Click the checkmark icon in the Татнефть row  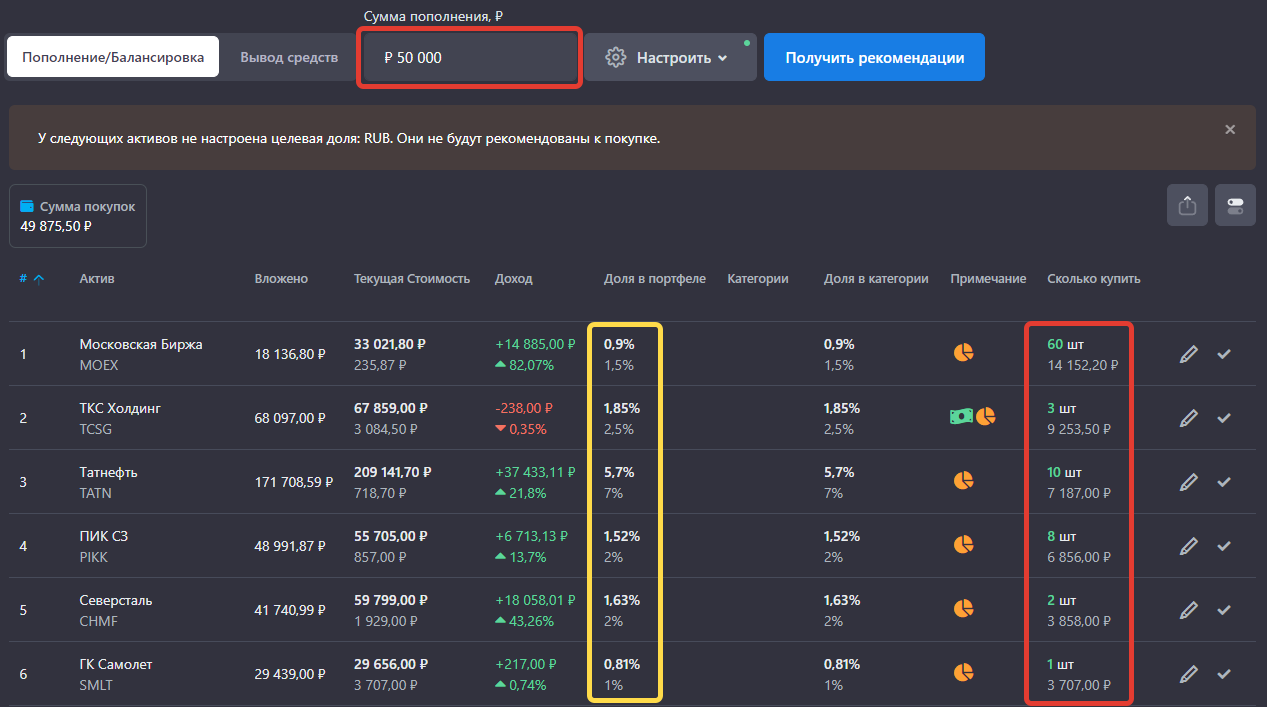(x=1224, y=482)
